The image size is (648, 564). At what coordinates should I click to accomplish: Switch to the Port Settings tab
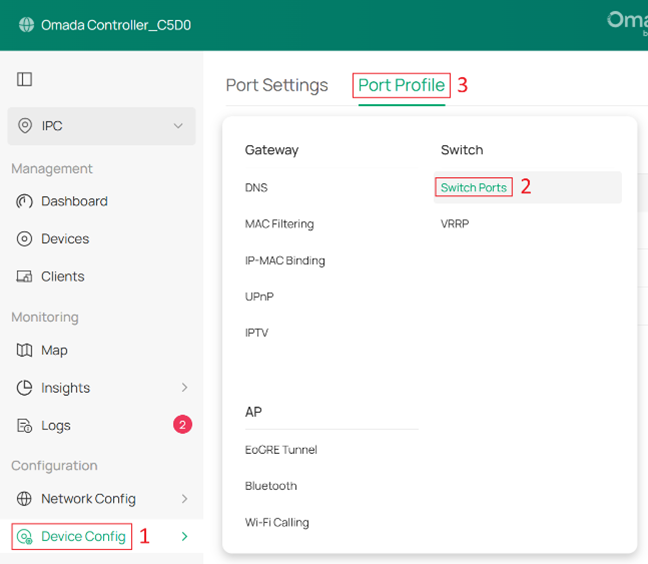pyautogui.click(x=277, y=85)
